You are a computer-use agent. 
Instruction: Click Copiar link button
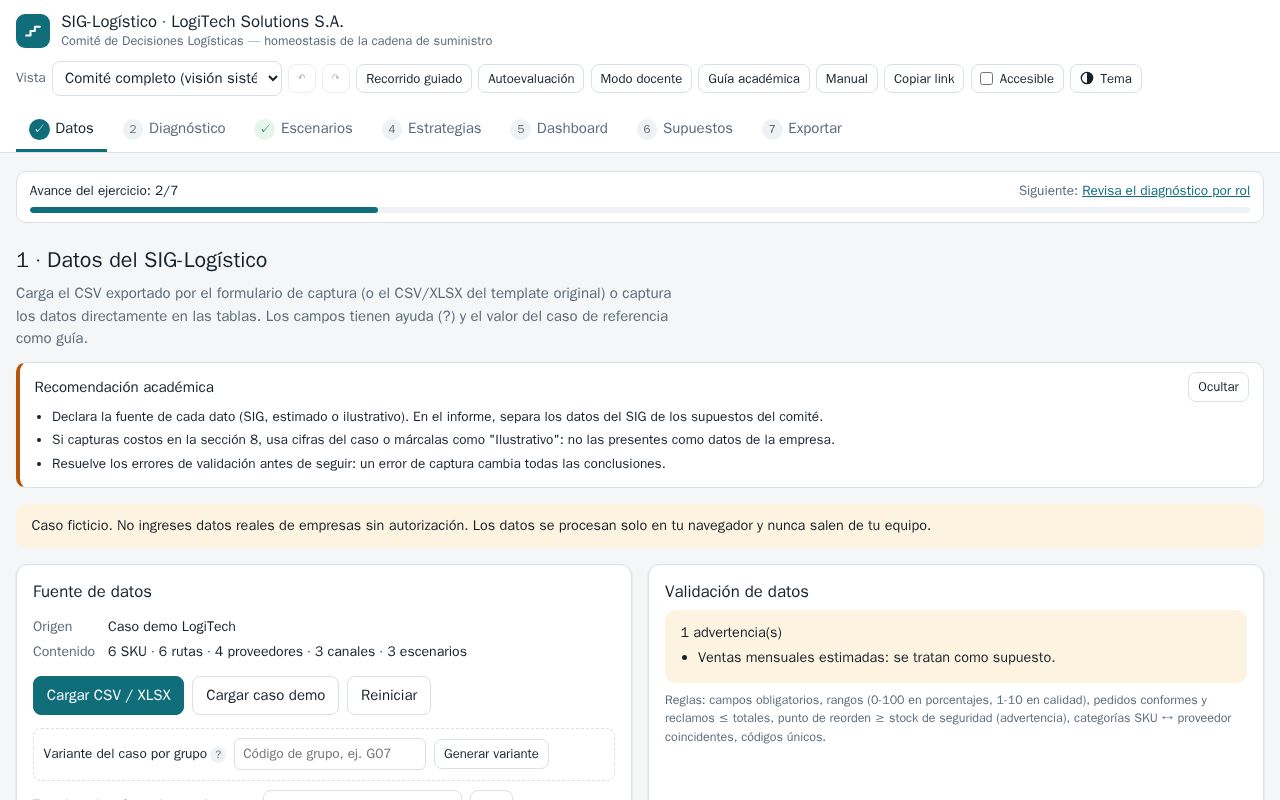click(924, 79)
